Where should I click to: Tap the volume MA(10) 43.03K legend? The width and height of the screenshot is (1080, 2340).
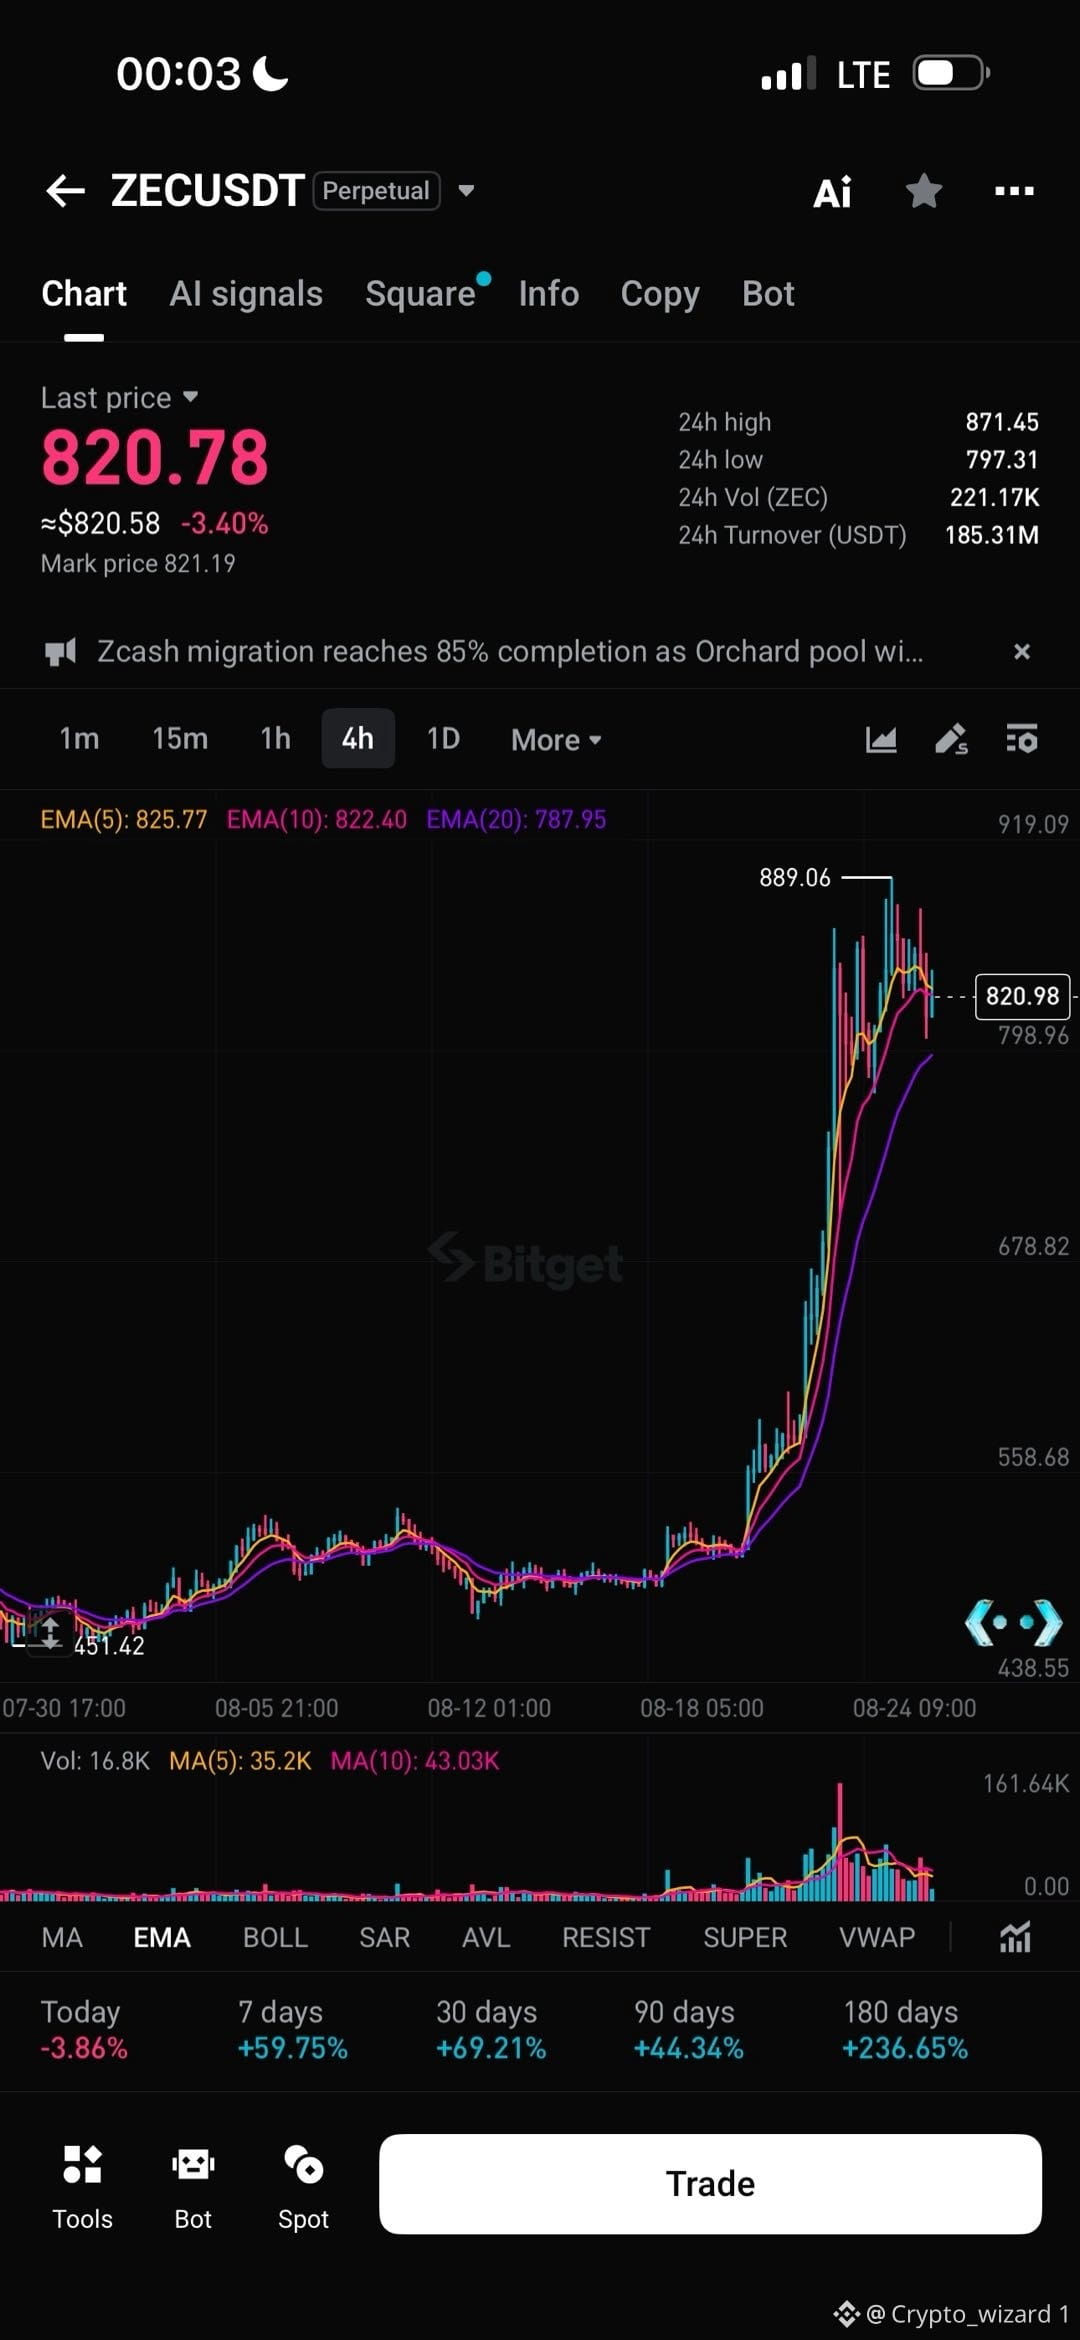coord(415,1761)
